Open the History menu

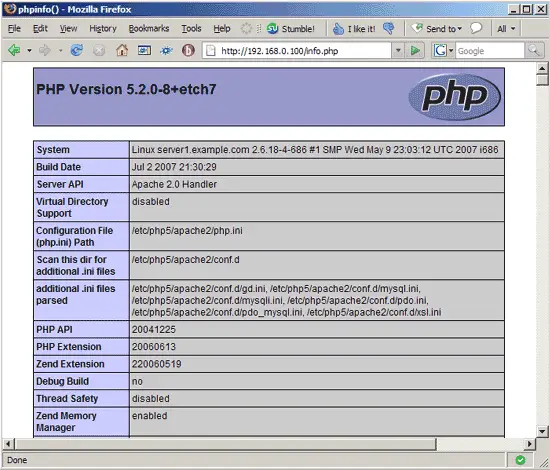click(103, 28)
